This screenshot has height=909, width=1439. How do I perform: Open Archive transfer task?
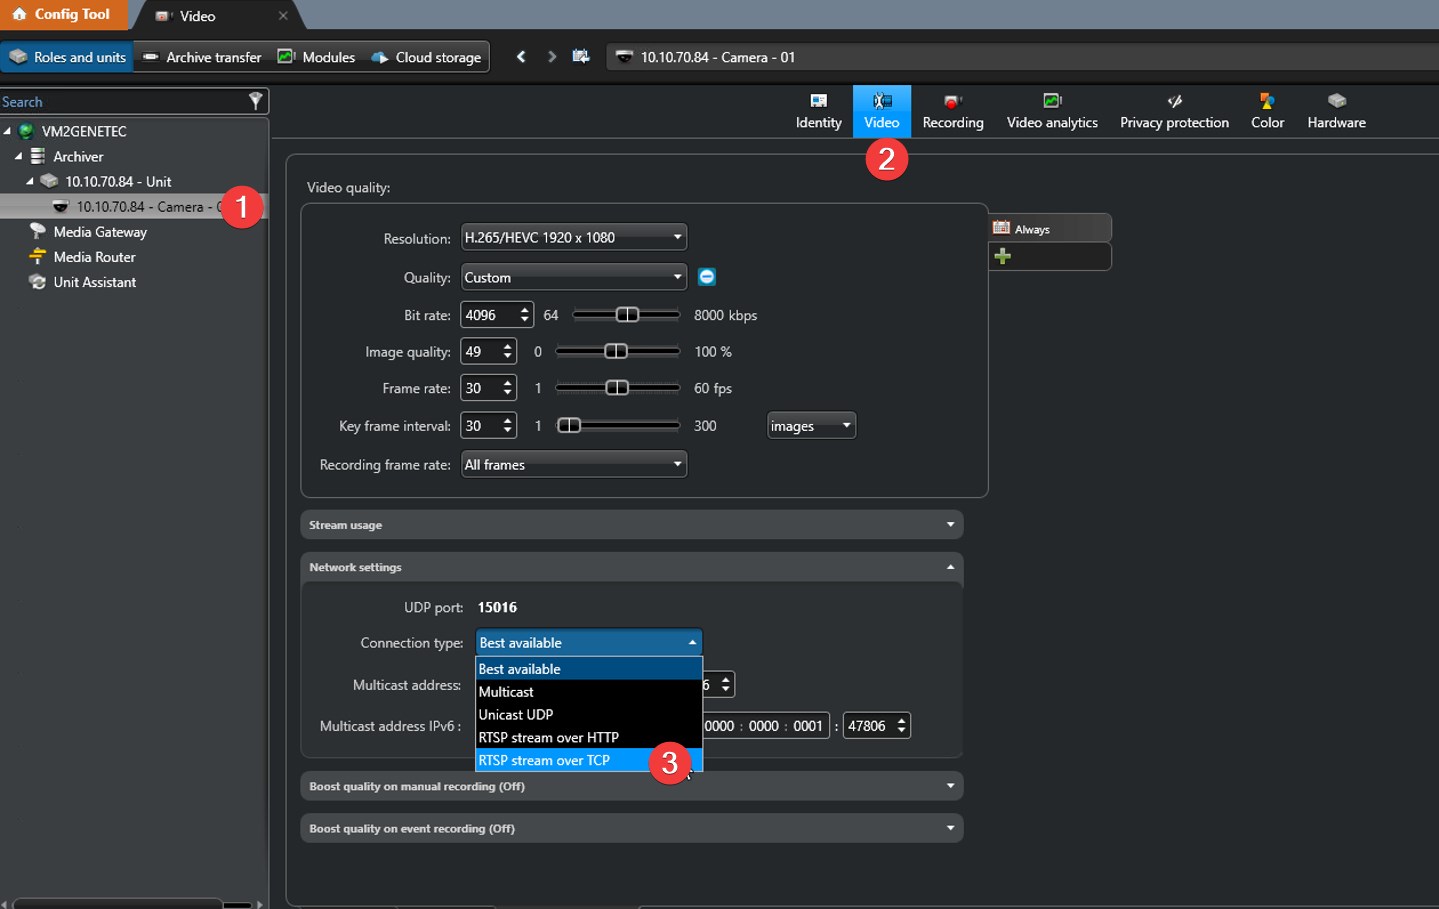click(202, 57)
